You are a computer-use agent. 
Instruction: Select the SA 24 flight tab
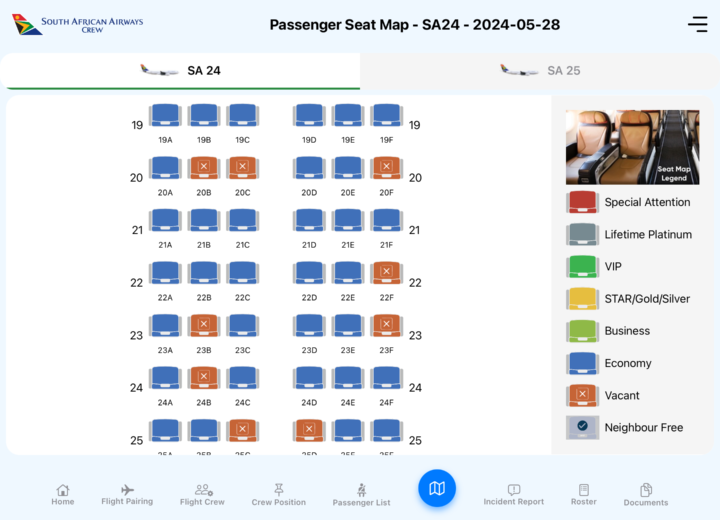pyautogui.click(x=180, y=71)
